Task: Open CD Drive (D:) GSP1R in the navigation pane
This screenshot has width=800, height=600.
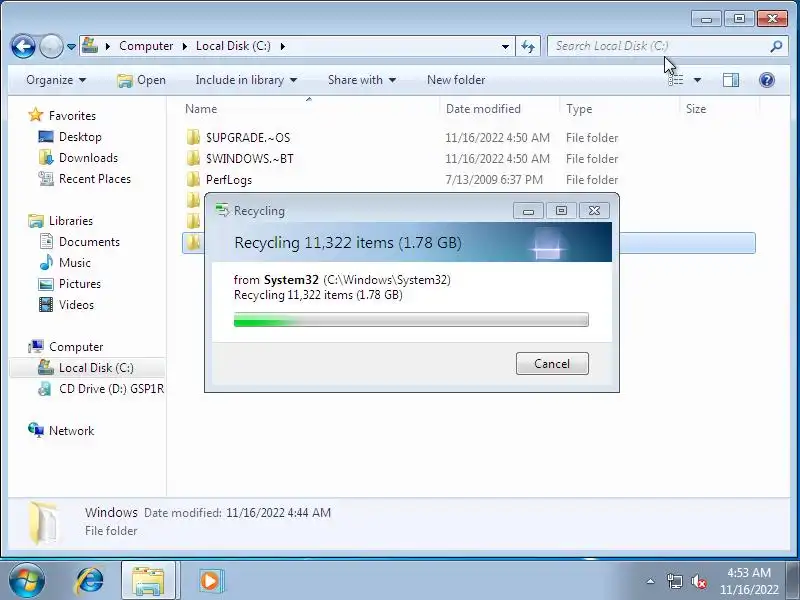Action: coord(111,389)
